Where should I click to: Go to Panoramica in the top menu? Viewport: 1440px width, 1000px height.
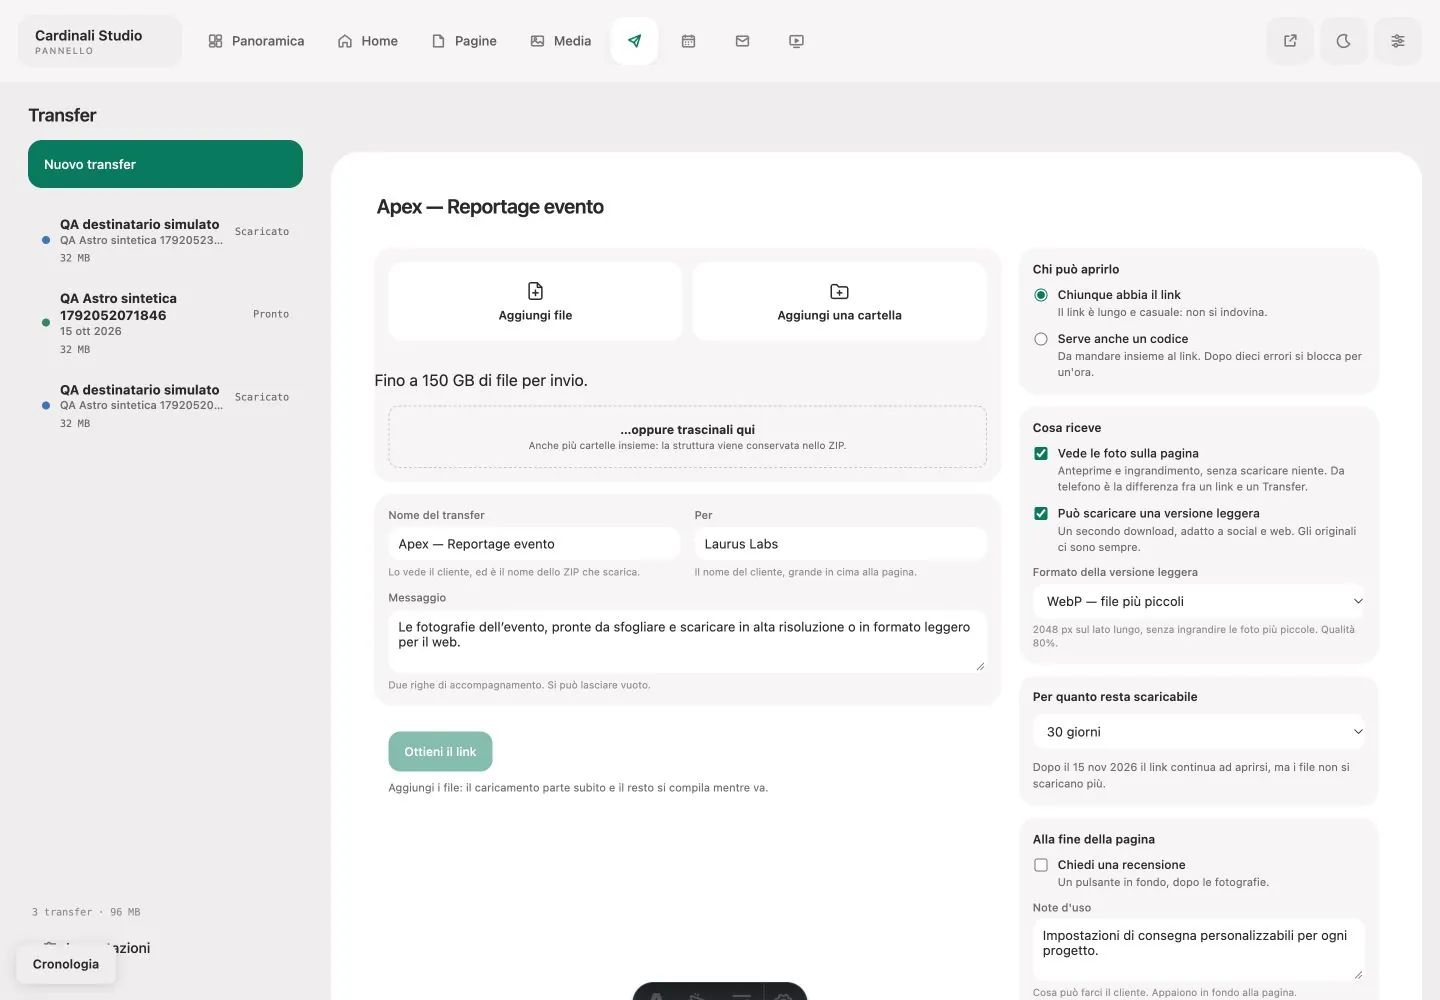[256, 41]
